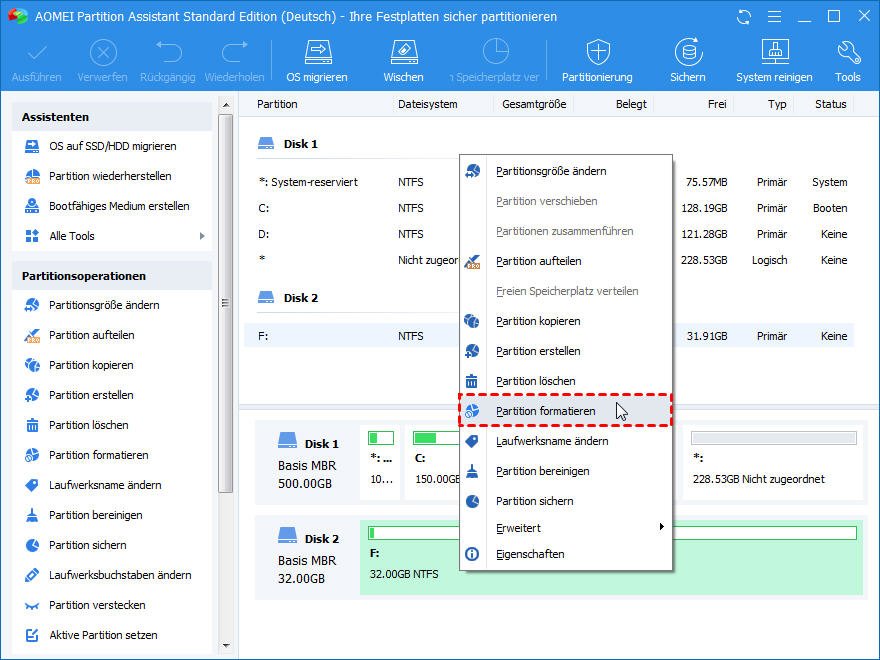Sort by the Typ column header
880x660 pixels.
(x=777, y=104)
